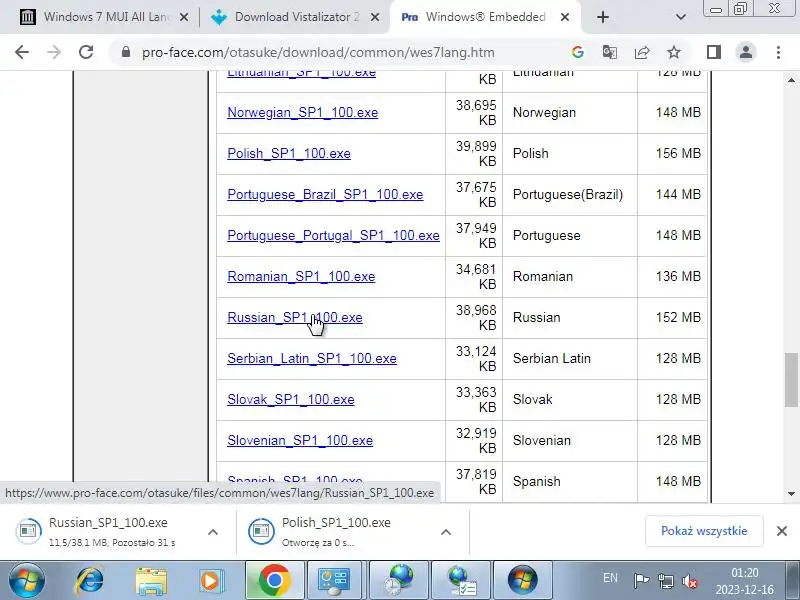
Task: Select the Russian language cell
Action: 570,317
